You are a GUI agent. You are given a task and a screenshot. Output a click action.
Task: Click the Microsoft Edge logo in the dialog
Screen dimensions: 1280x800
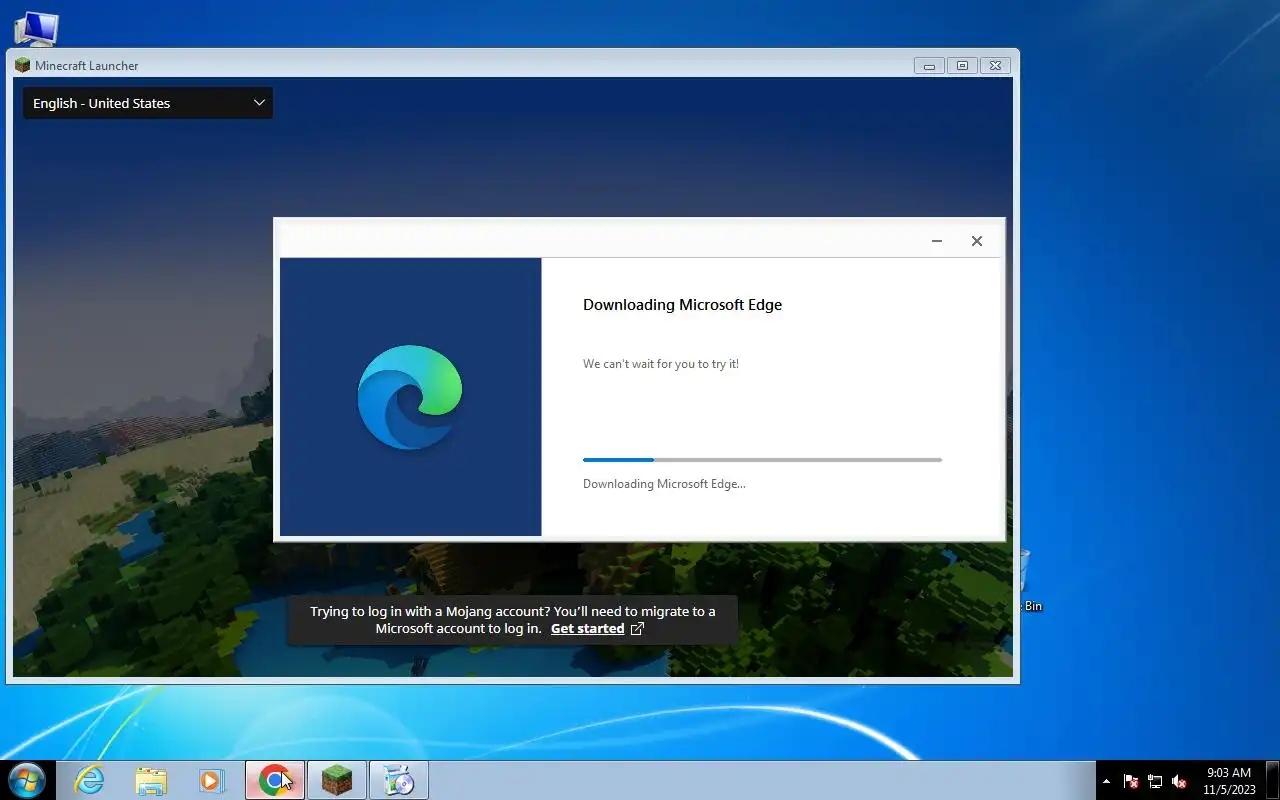(410, 397)
